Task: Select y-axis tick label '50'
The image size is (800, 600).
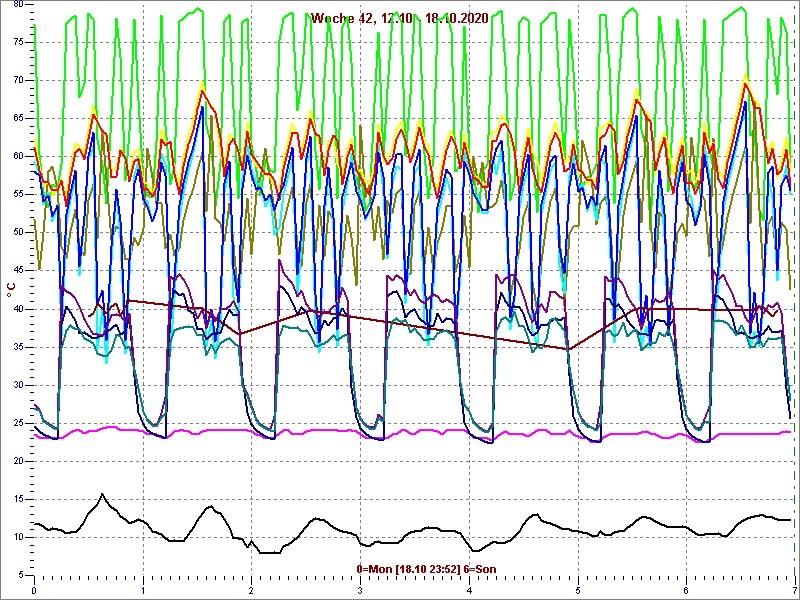Action: (18, 233)
